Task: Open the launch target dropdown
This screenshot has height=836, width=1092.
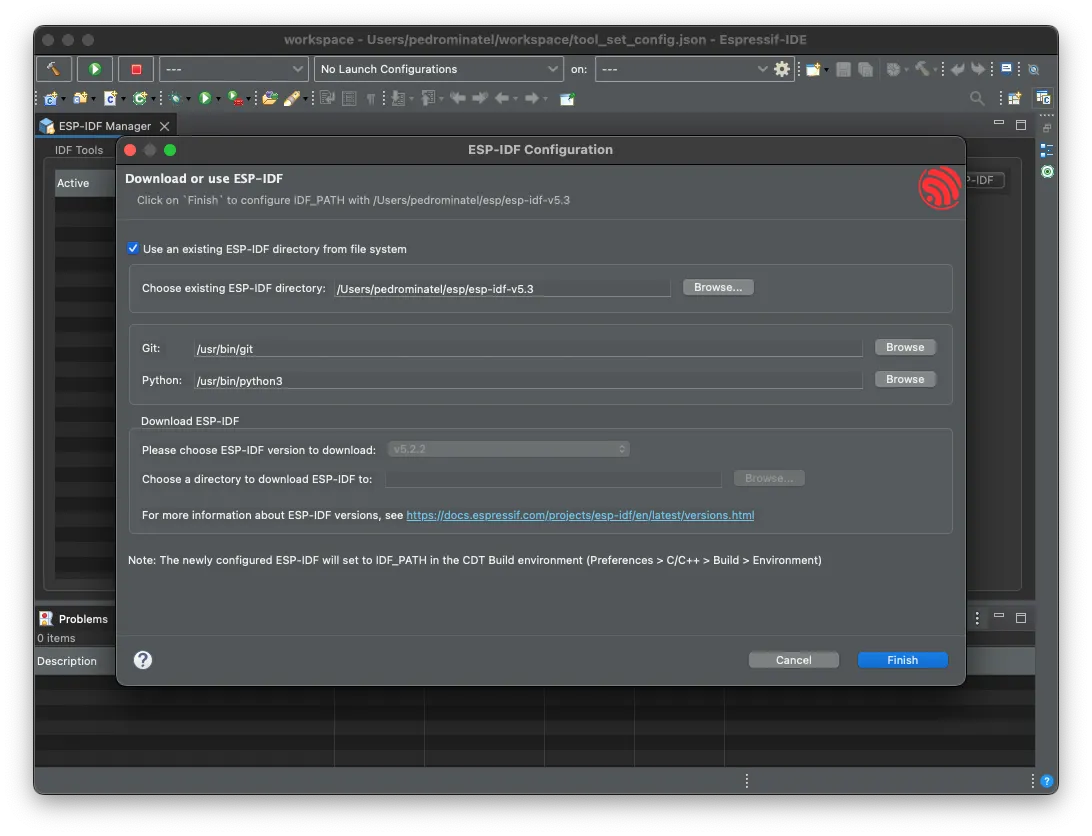Action: tap(684, 69)
